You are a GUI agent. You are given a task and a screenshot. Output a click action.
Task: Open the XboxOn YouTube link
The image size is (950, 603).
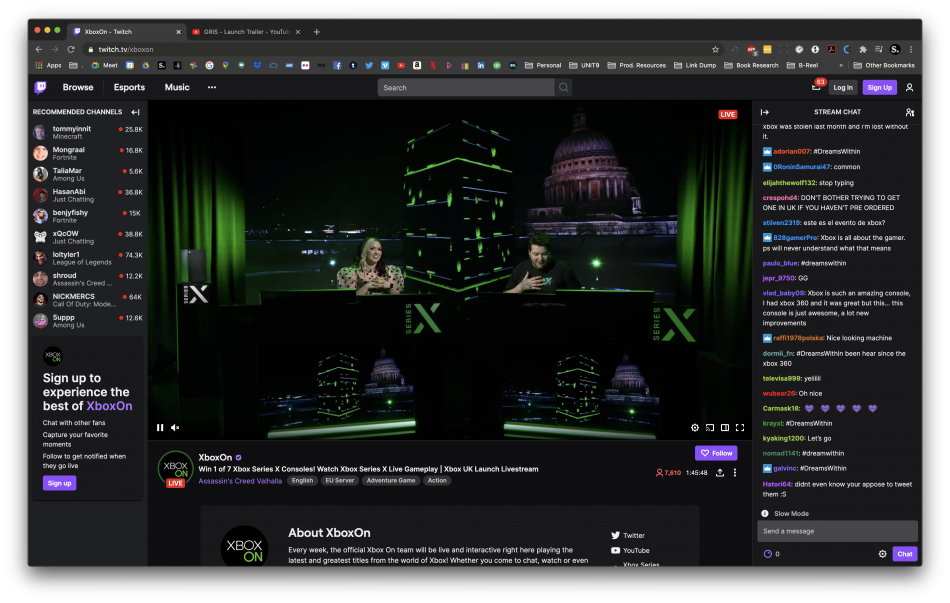click(x=630, y=550)
